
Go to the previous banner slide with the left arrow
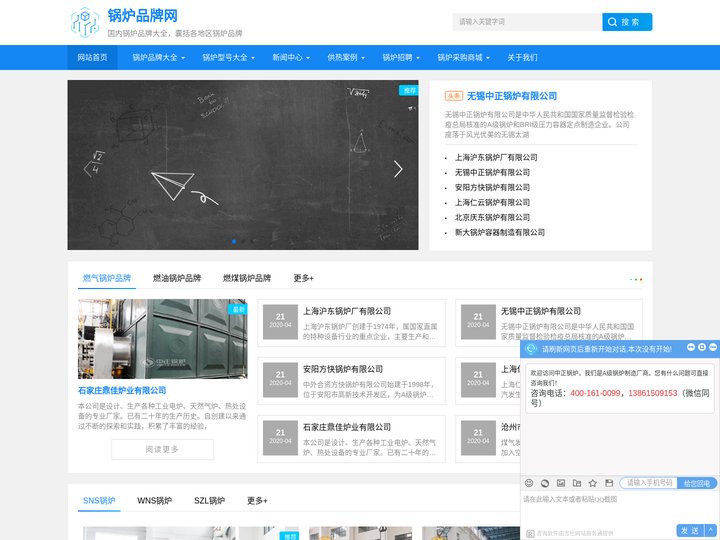(x=88, y=169)
